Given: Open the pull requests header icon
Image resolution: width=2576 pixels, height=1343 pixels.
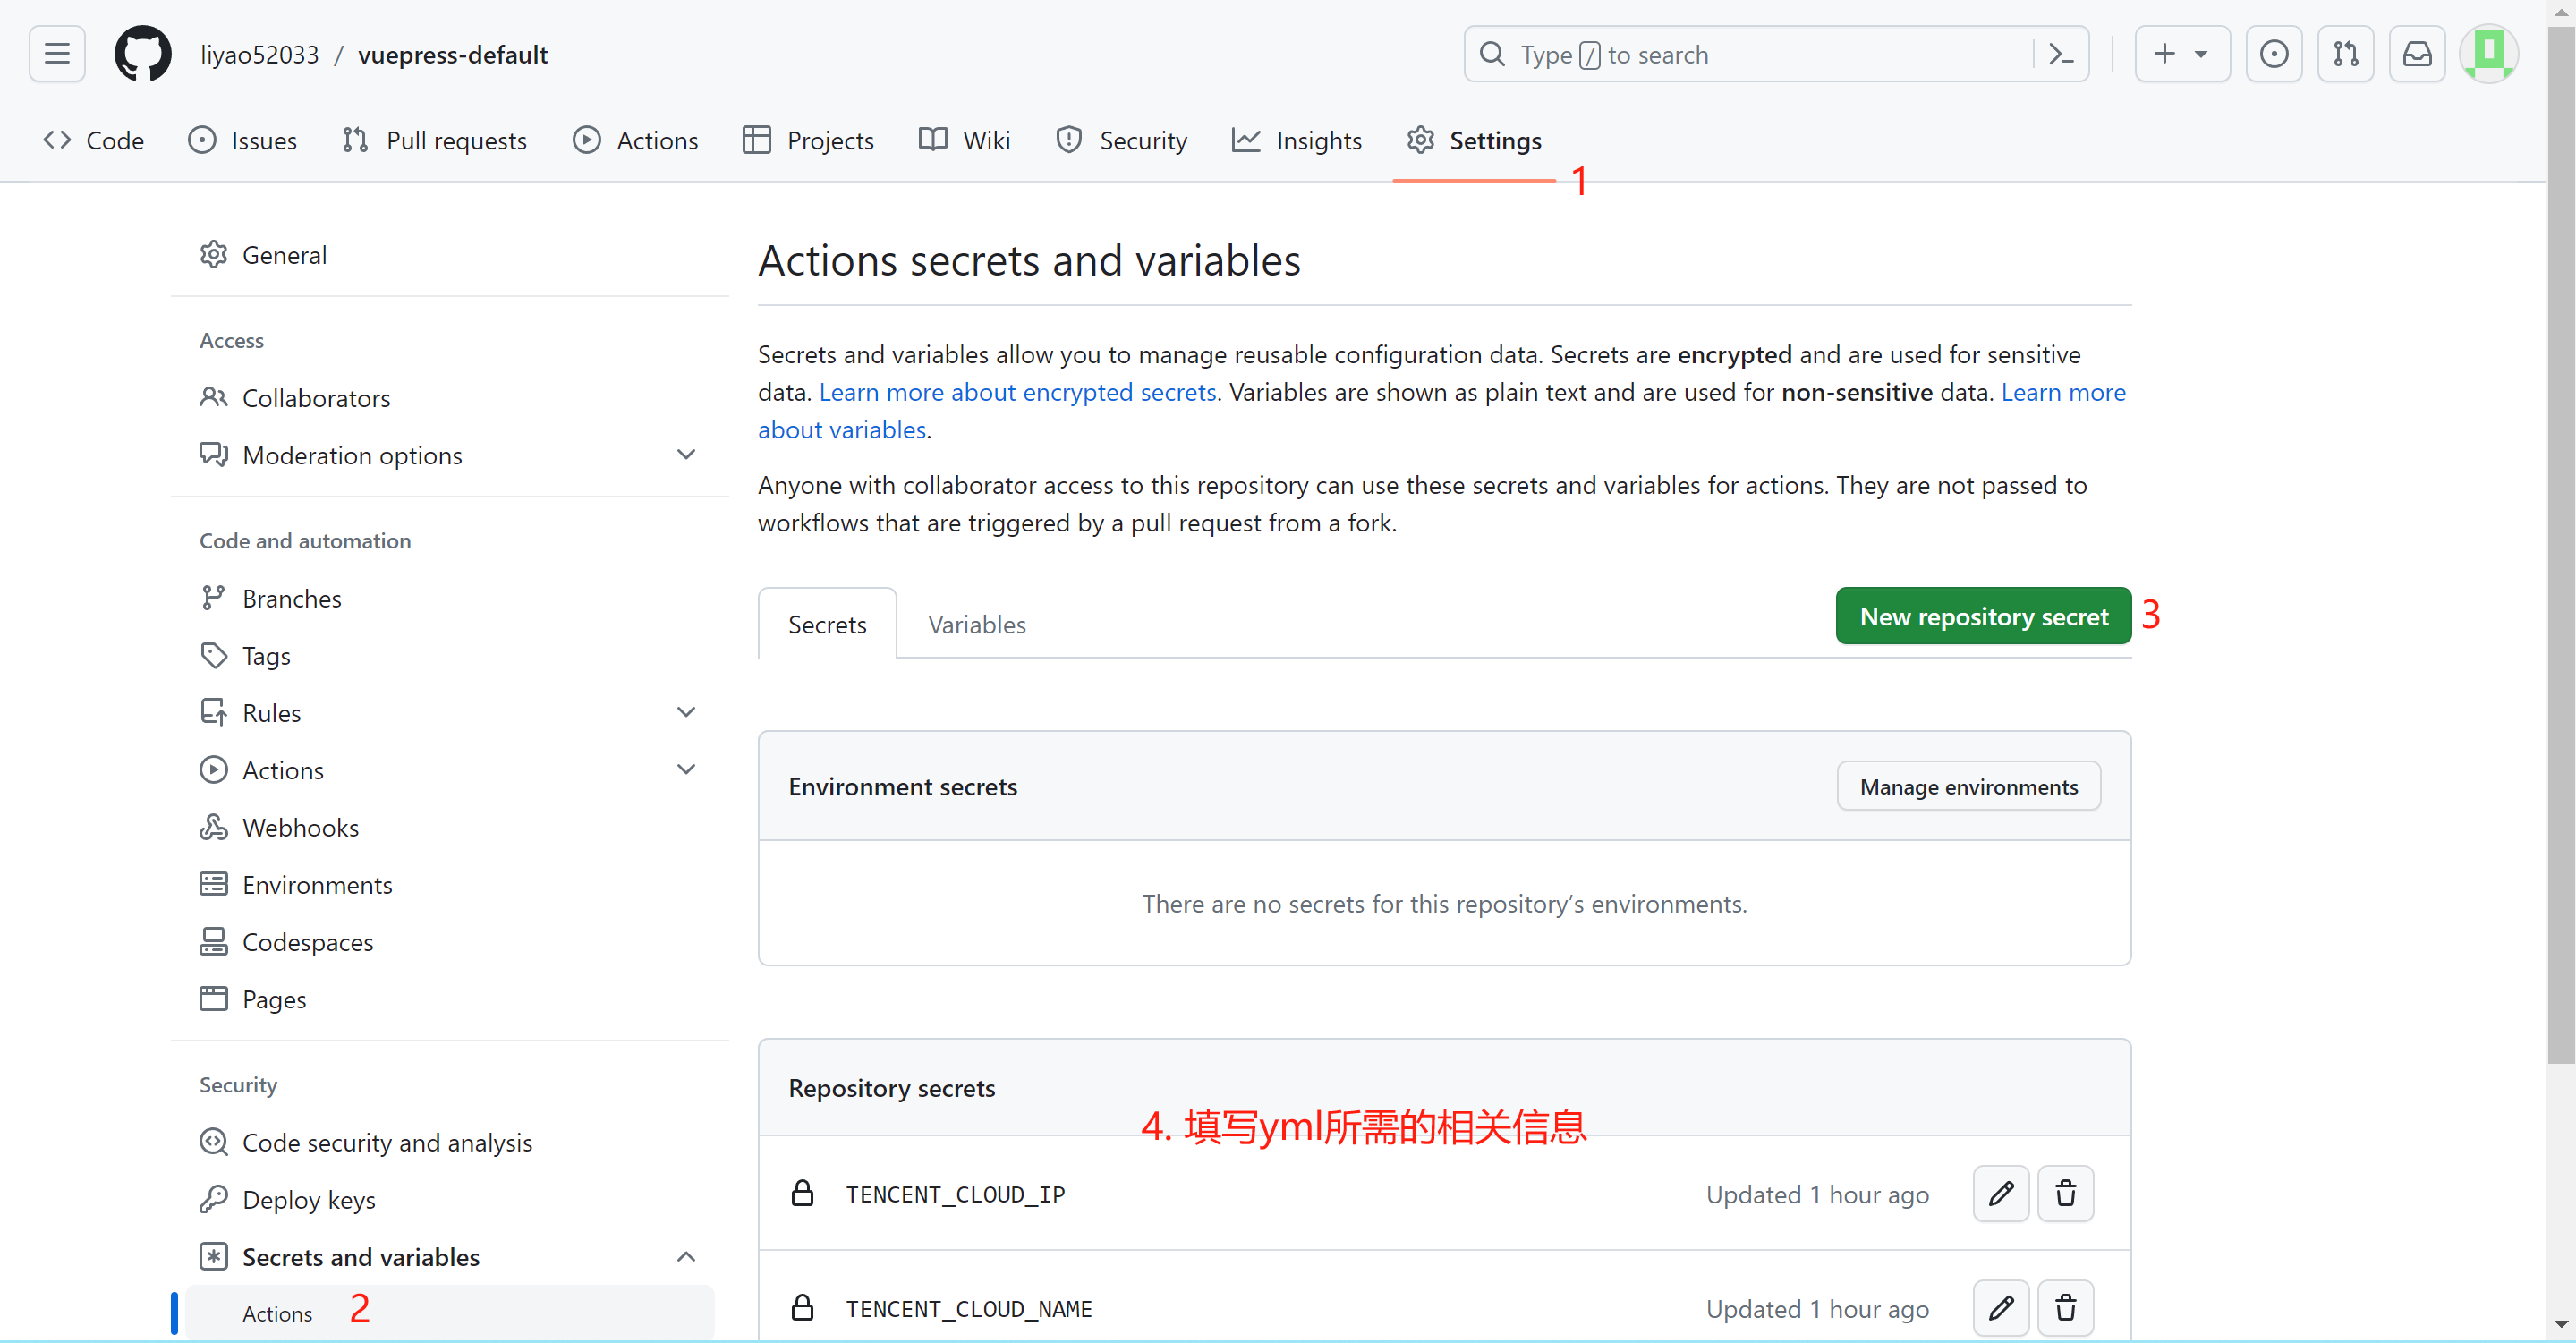Looking at the screenshot, I should click(2345, 54).
